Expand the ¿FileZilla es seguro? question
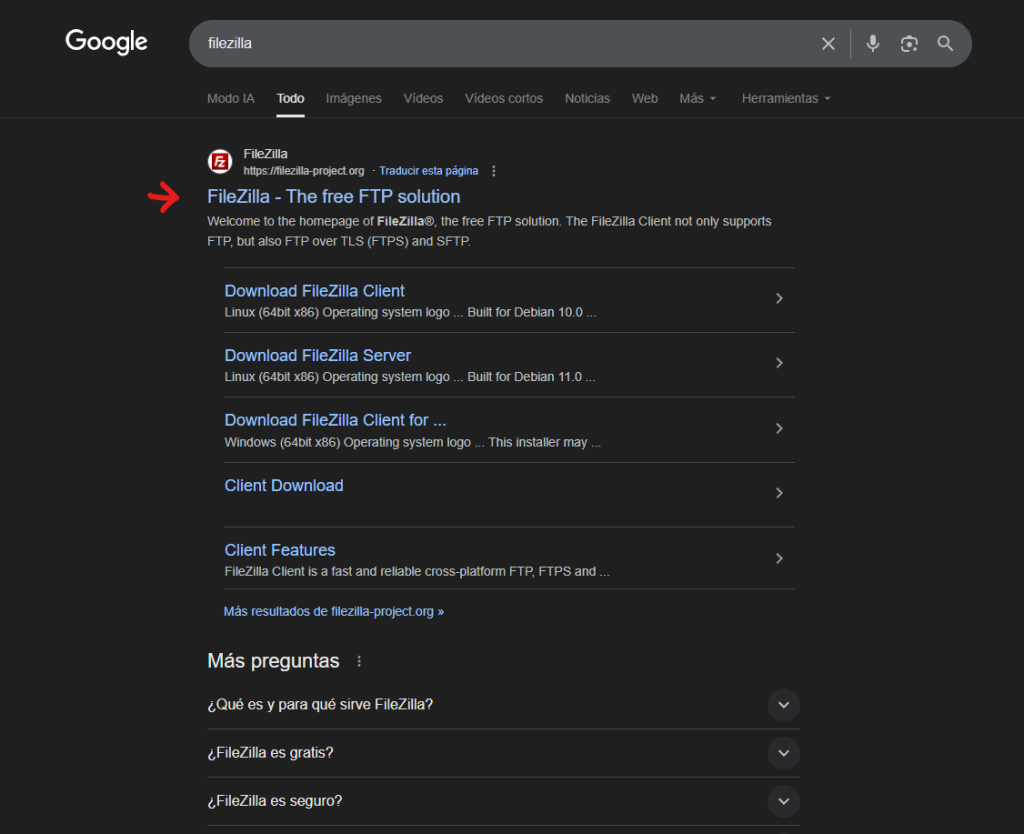 pyautogui.click(x=783, y=801)
